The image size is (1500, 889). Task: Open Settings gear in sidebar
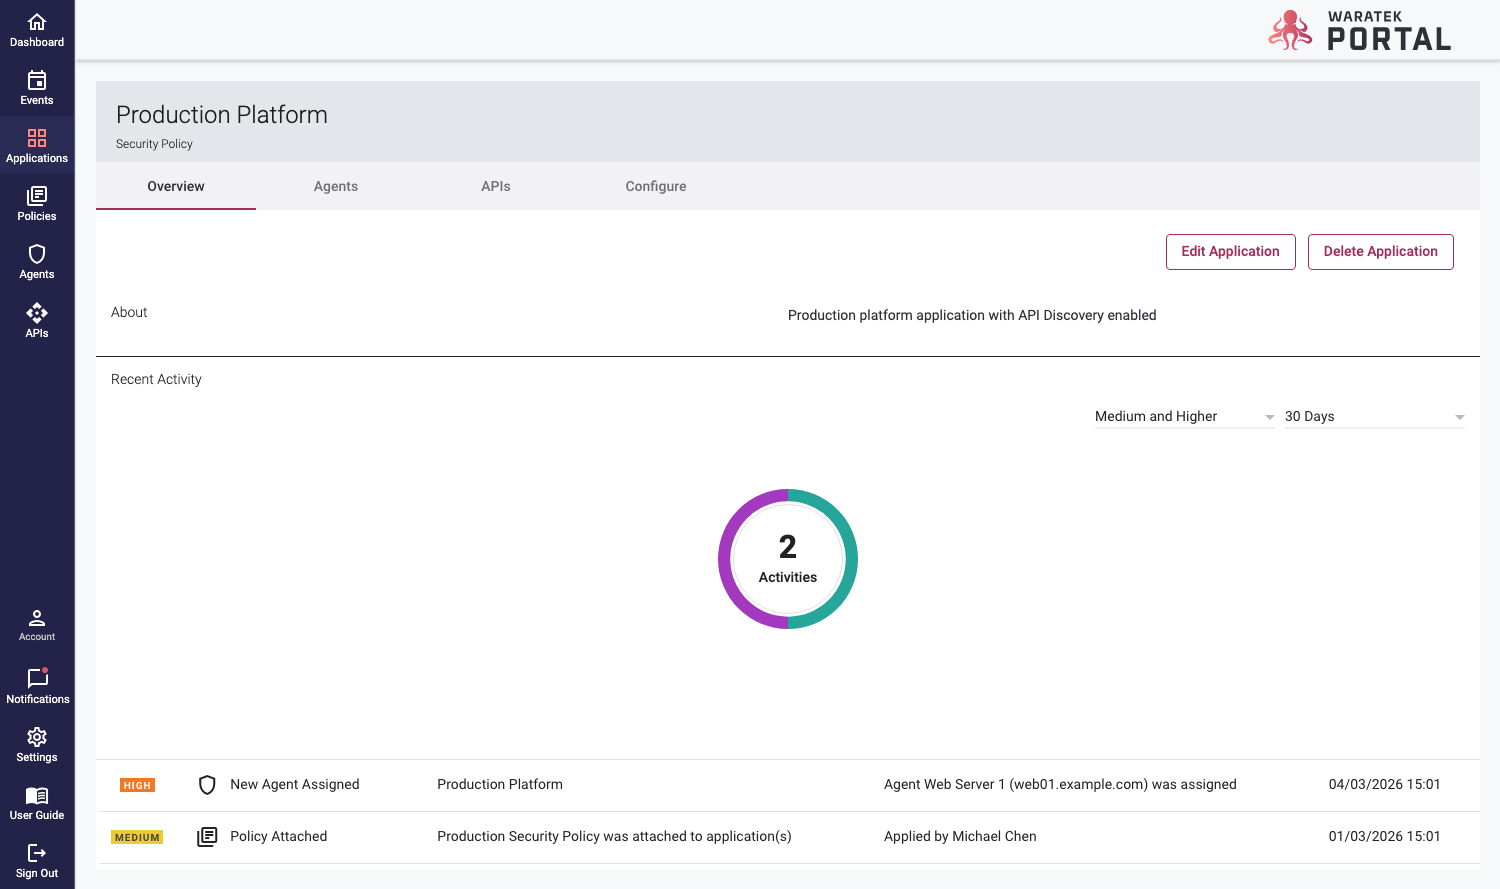tap(37, 744)
